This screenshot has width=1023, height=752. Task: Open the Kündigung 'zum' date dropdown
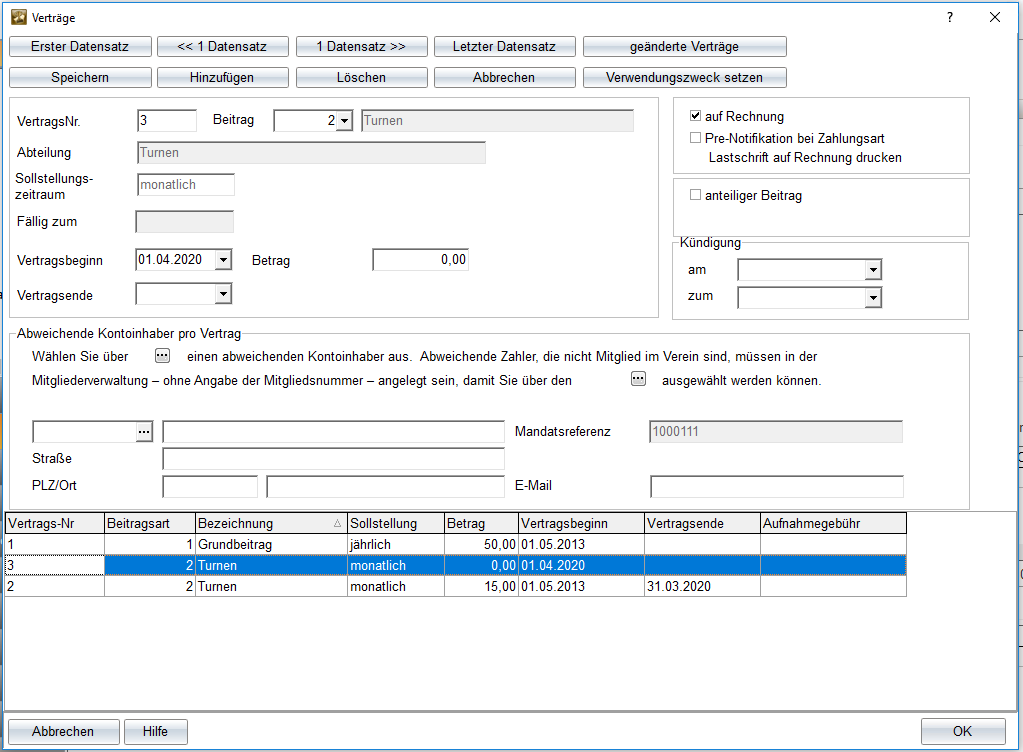point(873,298)
